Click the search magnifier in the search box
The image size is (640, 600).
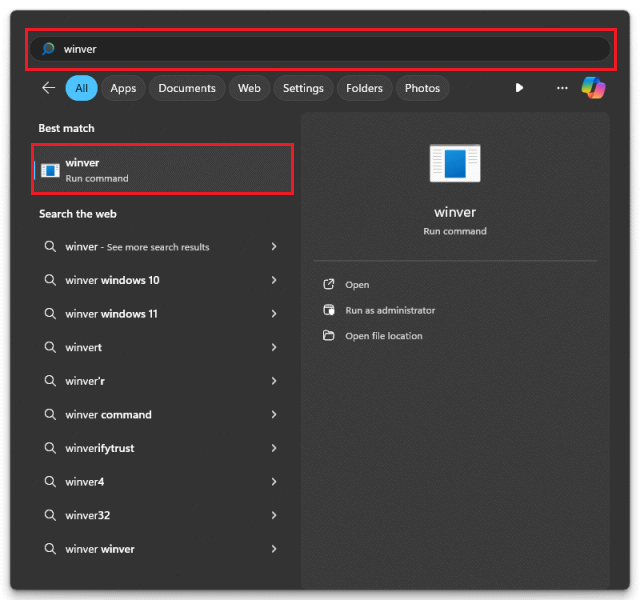[48, 49]
